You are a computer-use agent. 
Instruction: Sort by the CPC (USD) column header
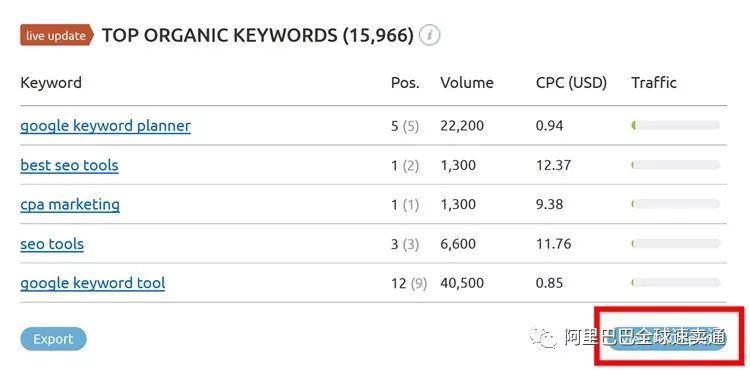point(571,83)
